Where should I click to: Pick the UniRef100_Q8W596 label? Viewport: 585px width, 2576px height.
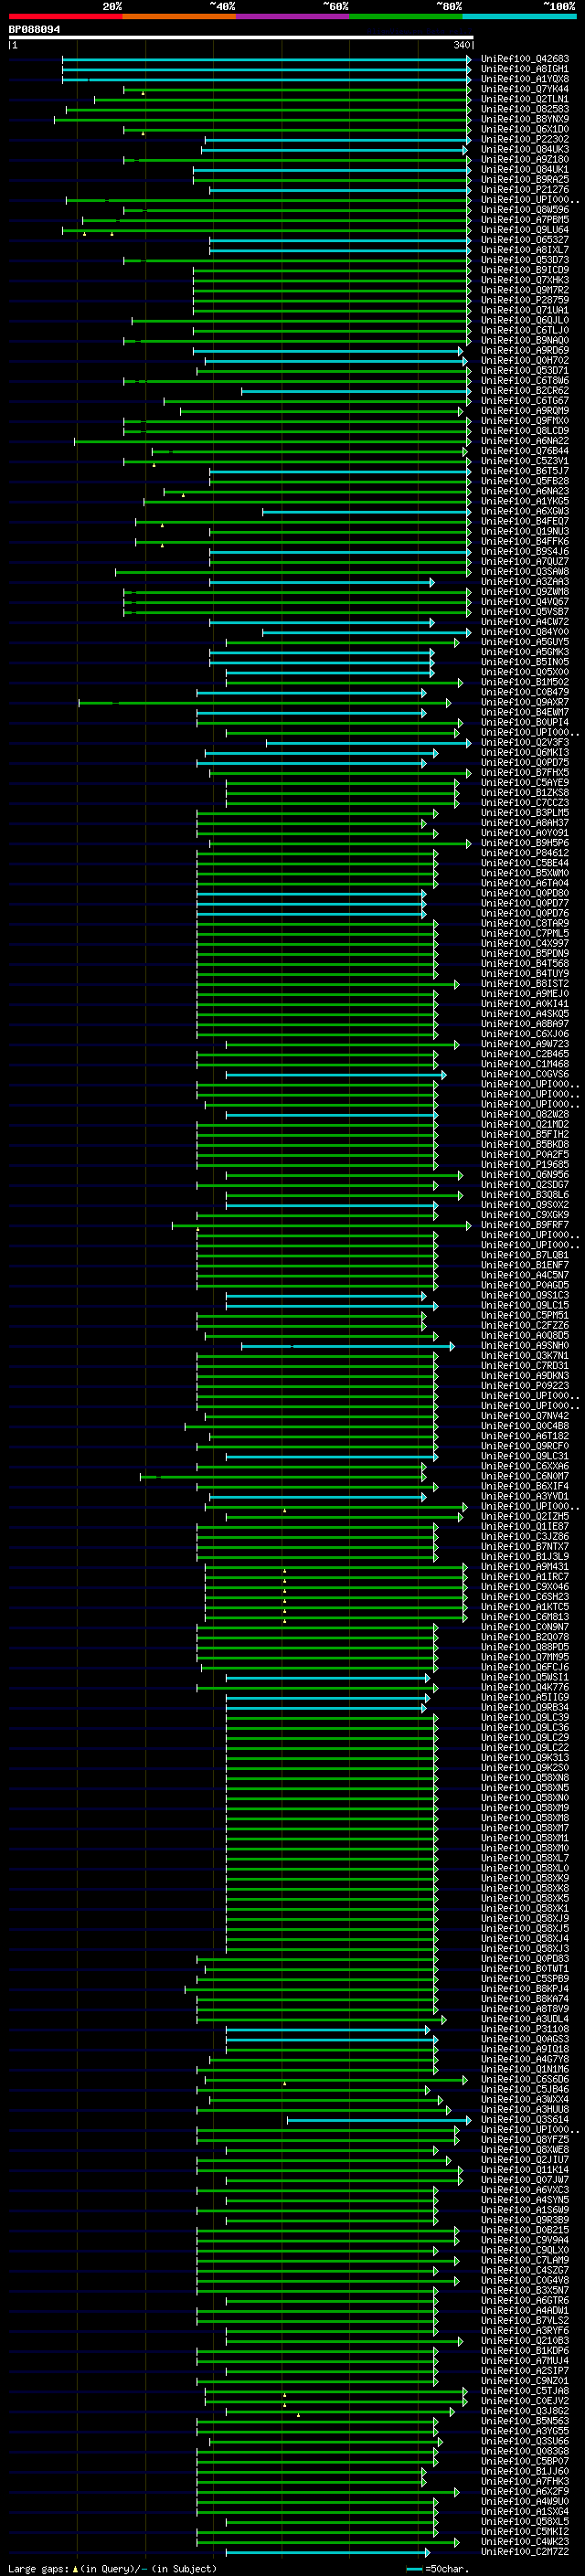[x=524, y=210]
